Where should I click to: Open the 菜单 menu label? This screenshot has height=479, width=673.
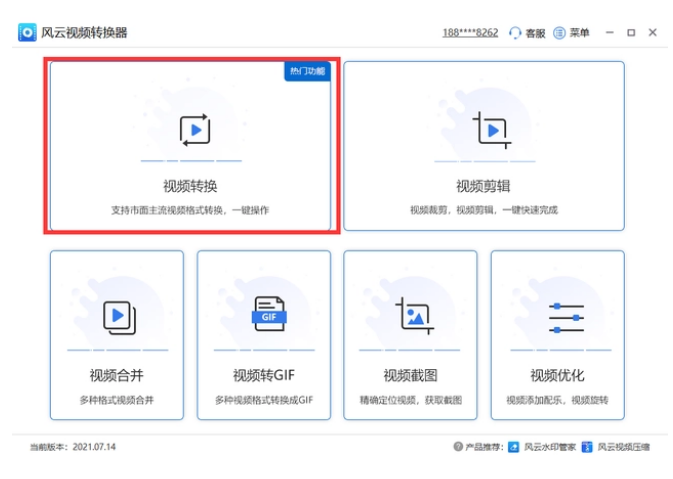click(579, 33)
